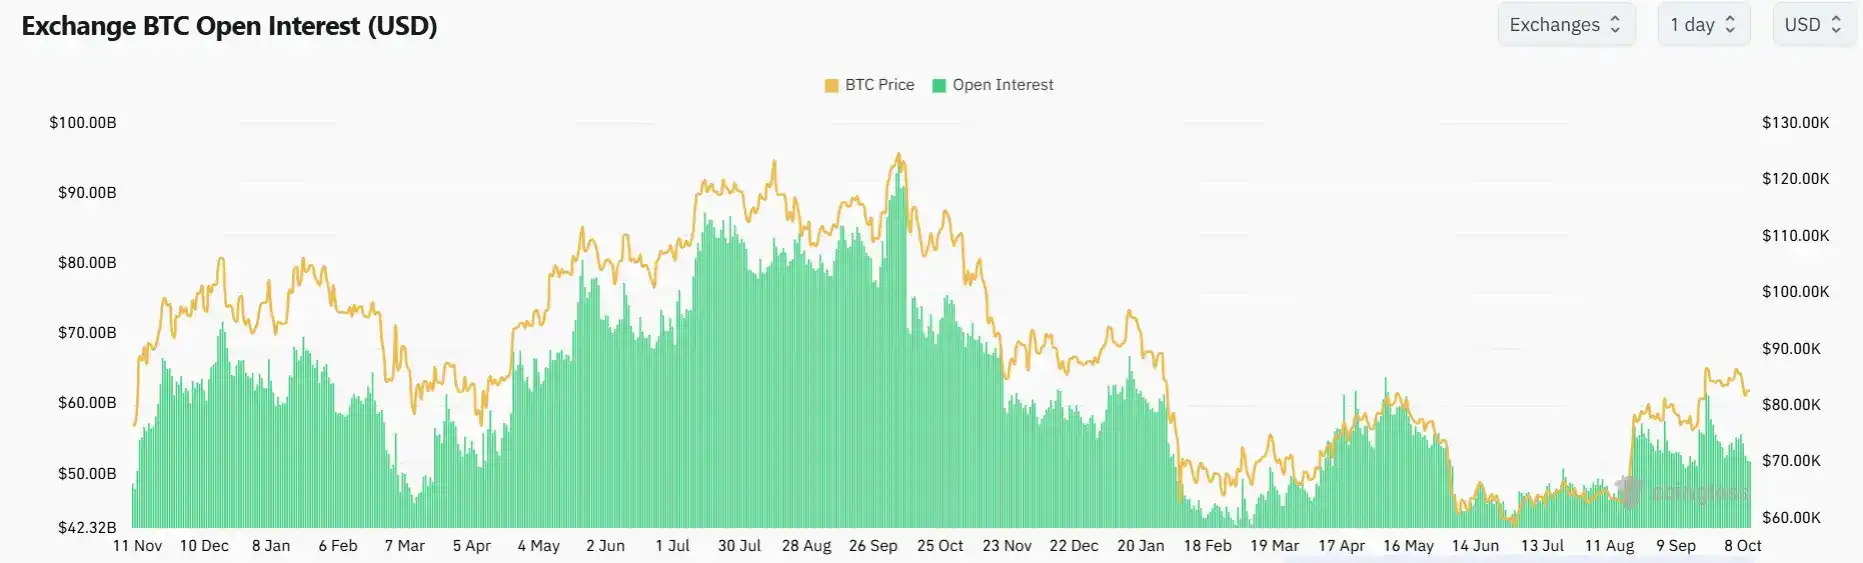Click the chart title Exchange BTC Open Interest
Viewport: 1863px width, 563px height.
230,26
